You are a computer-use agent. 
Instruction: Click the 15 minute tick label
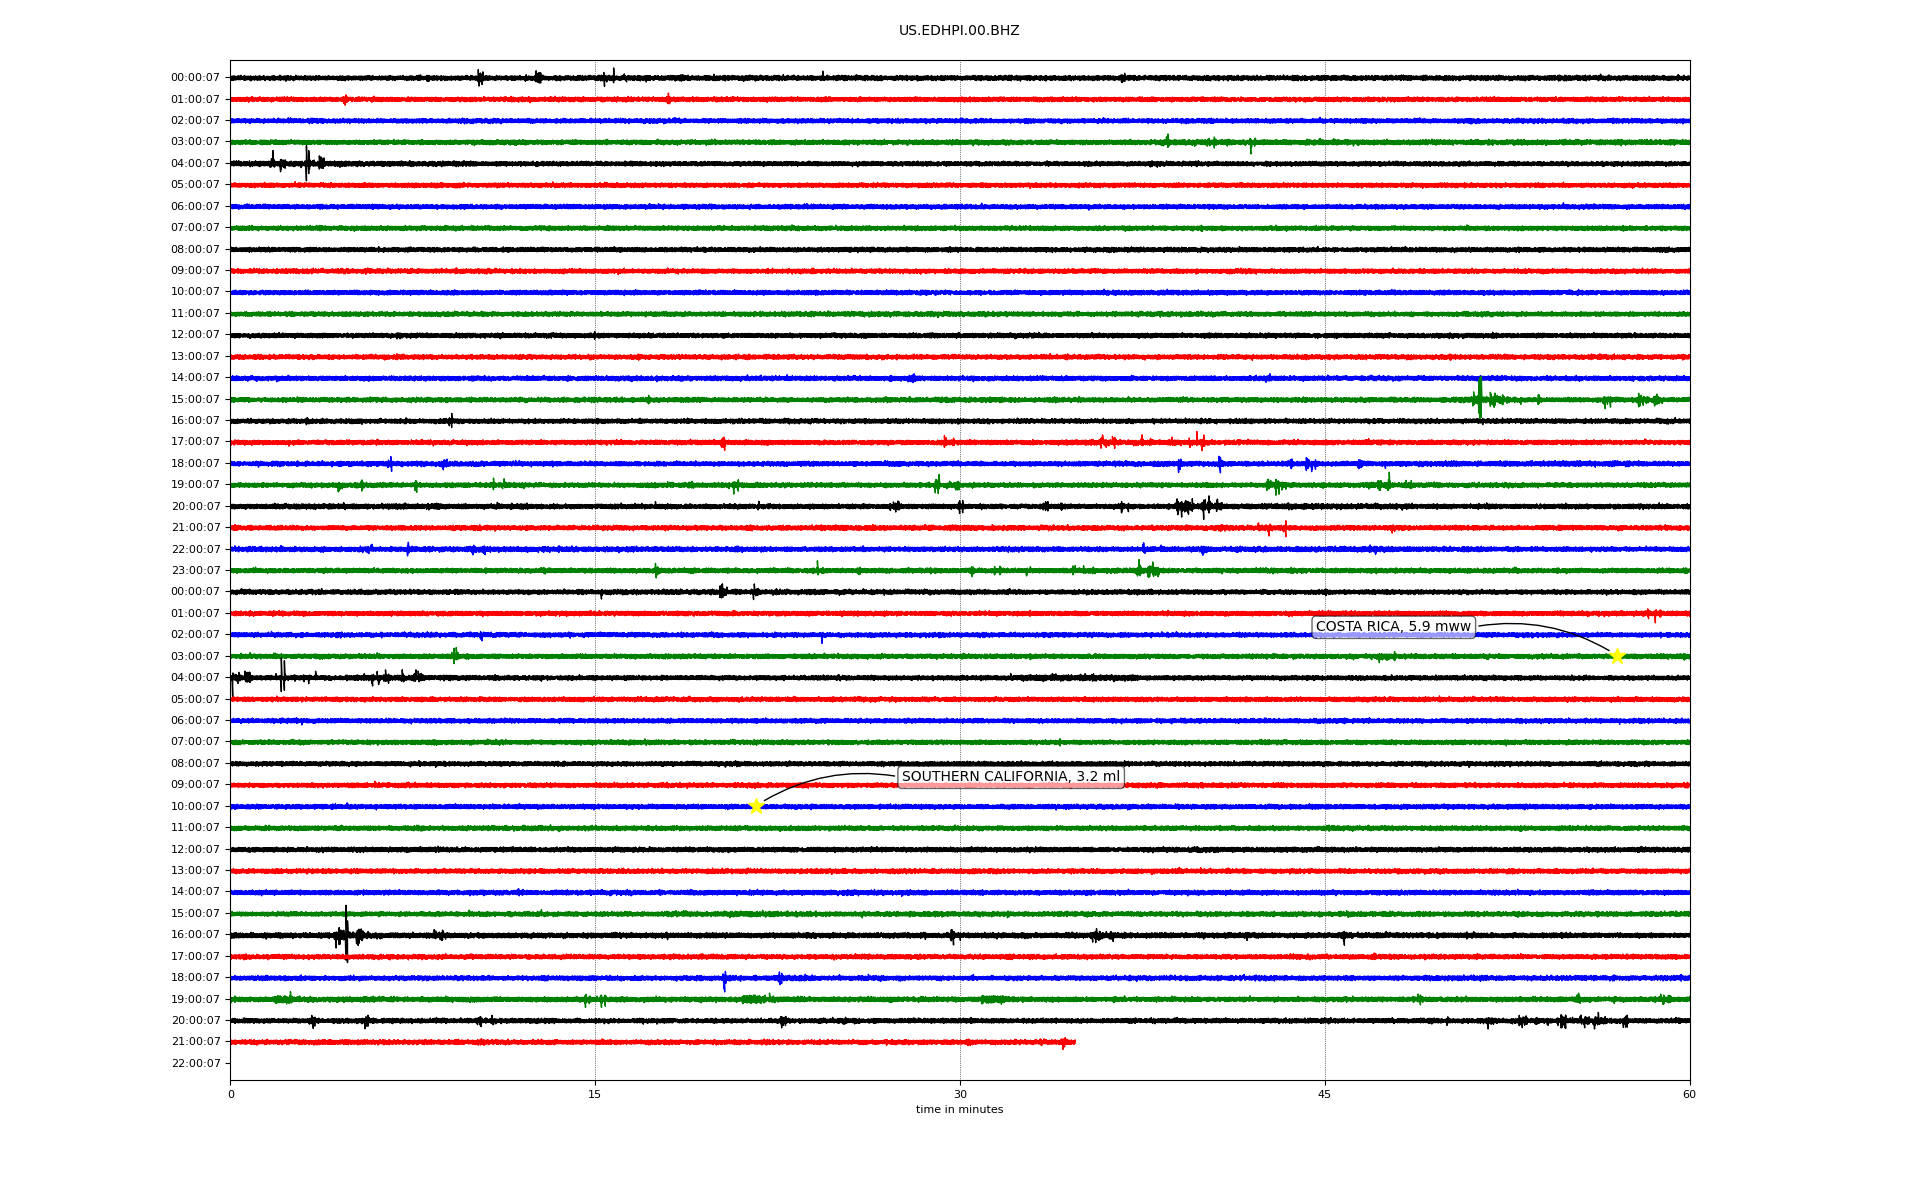595,1094
